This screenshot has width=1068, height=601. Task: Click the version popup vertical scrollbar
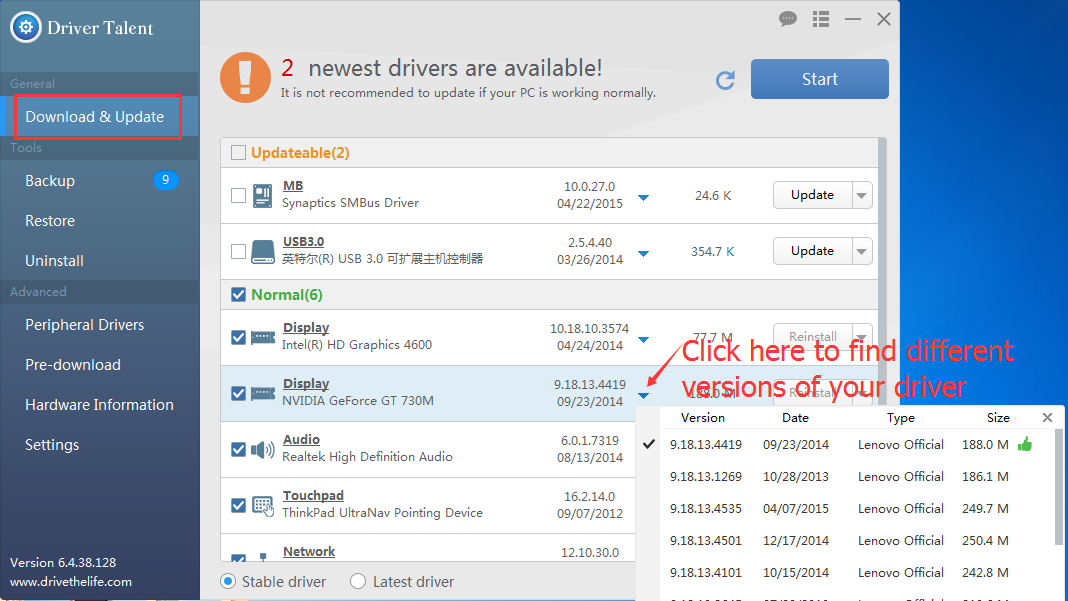click(x=1059, y=490)
